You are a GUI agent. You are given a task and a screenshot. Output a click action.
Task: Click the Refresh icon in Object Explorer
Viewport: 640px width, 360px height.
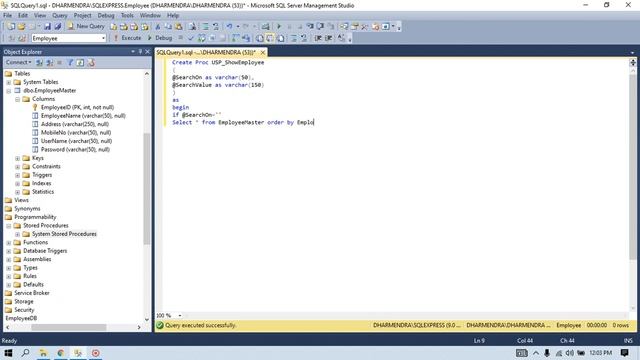click(80, 62)
